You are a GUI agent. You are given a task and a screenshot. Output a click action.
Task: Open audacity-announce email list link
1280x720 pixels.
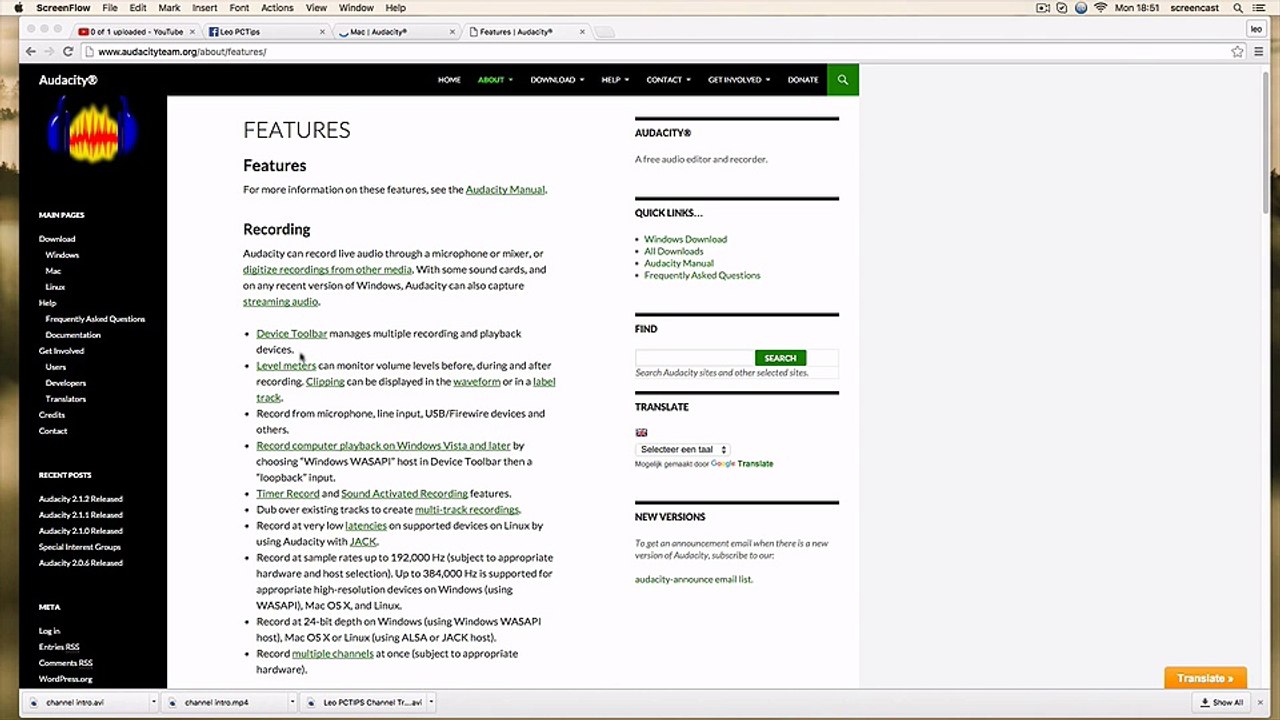click(693, 579)
